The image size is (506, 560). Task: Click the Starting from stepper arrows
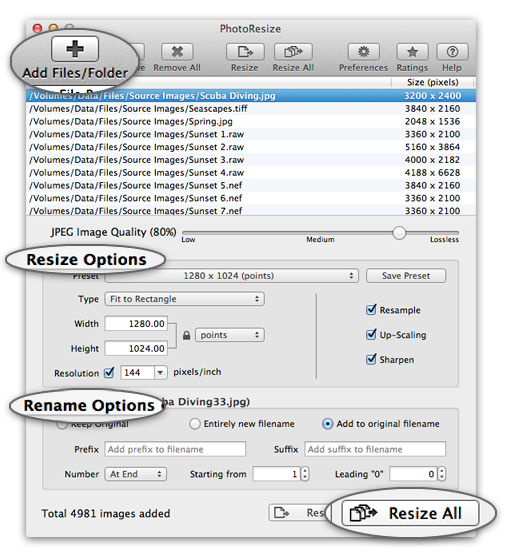(305, 474)
